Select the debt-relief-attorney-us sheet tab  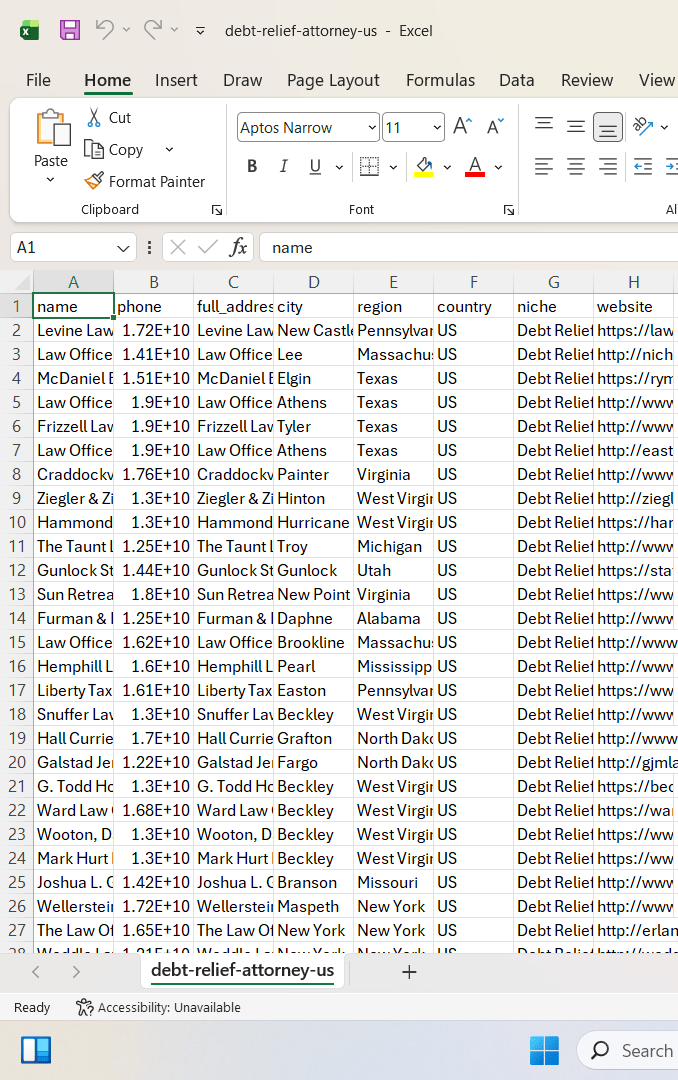pyautogui.click(x=243, y=970)
